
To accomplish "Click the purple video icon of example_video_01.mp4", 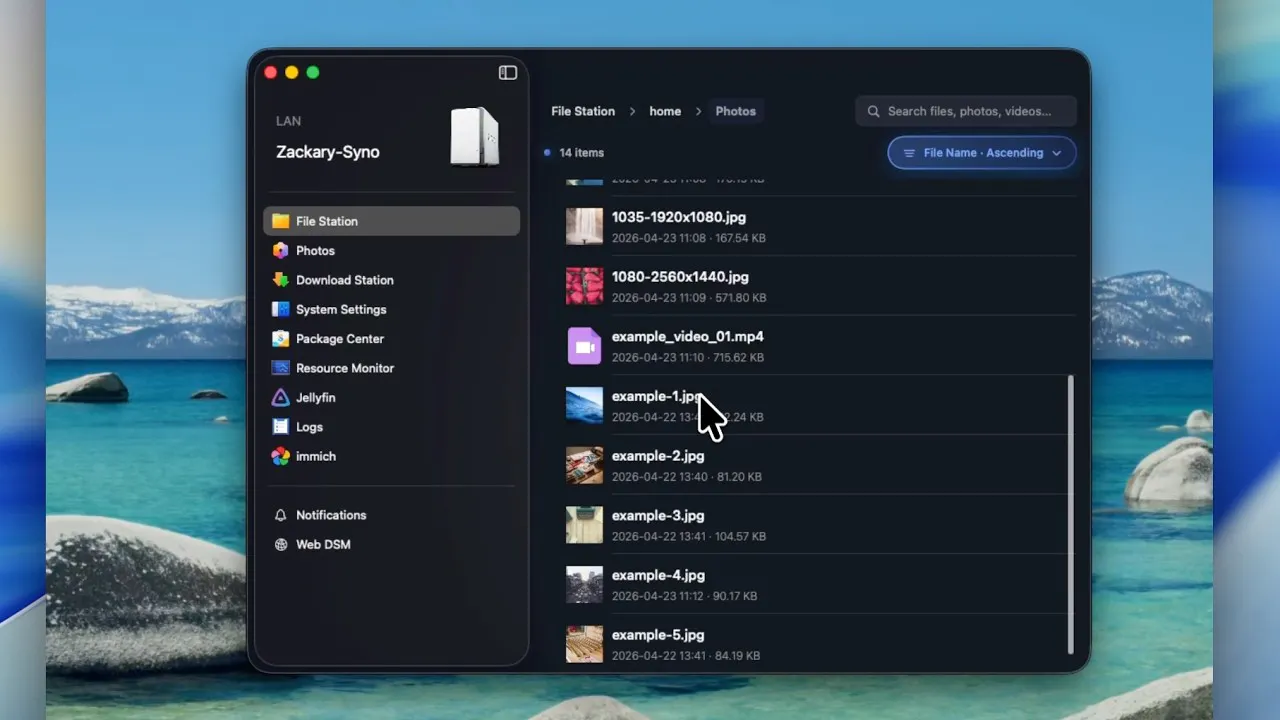I will 585,346.
